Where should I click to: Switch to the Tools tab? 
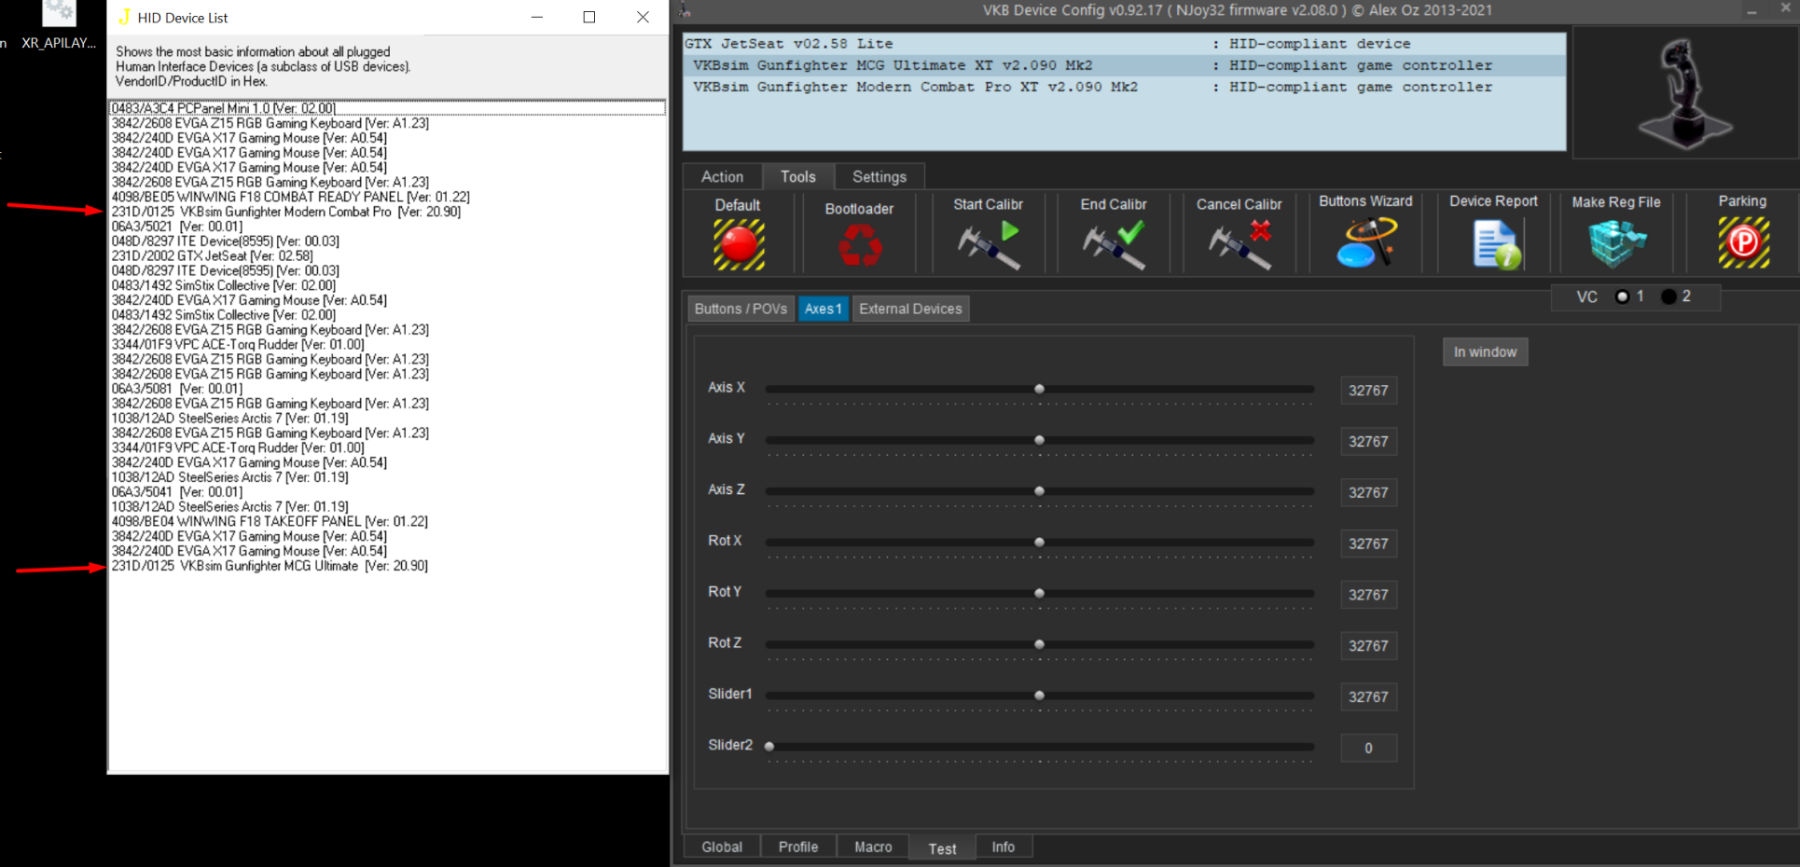tap(798, 177)
